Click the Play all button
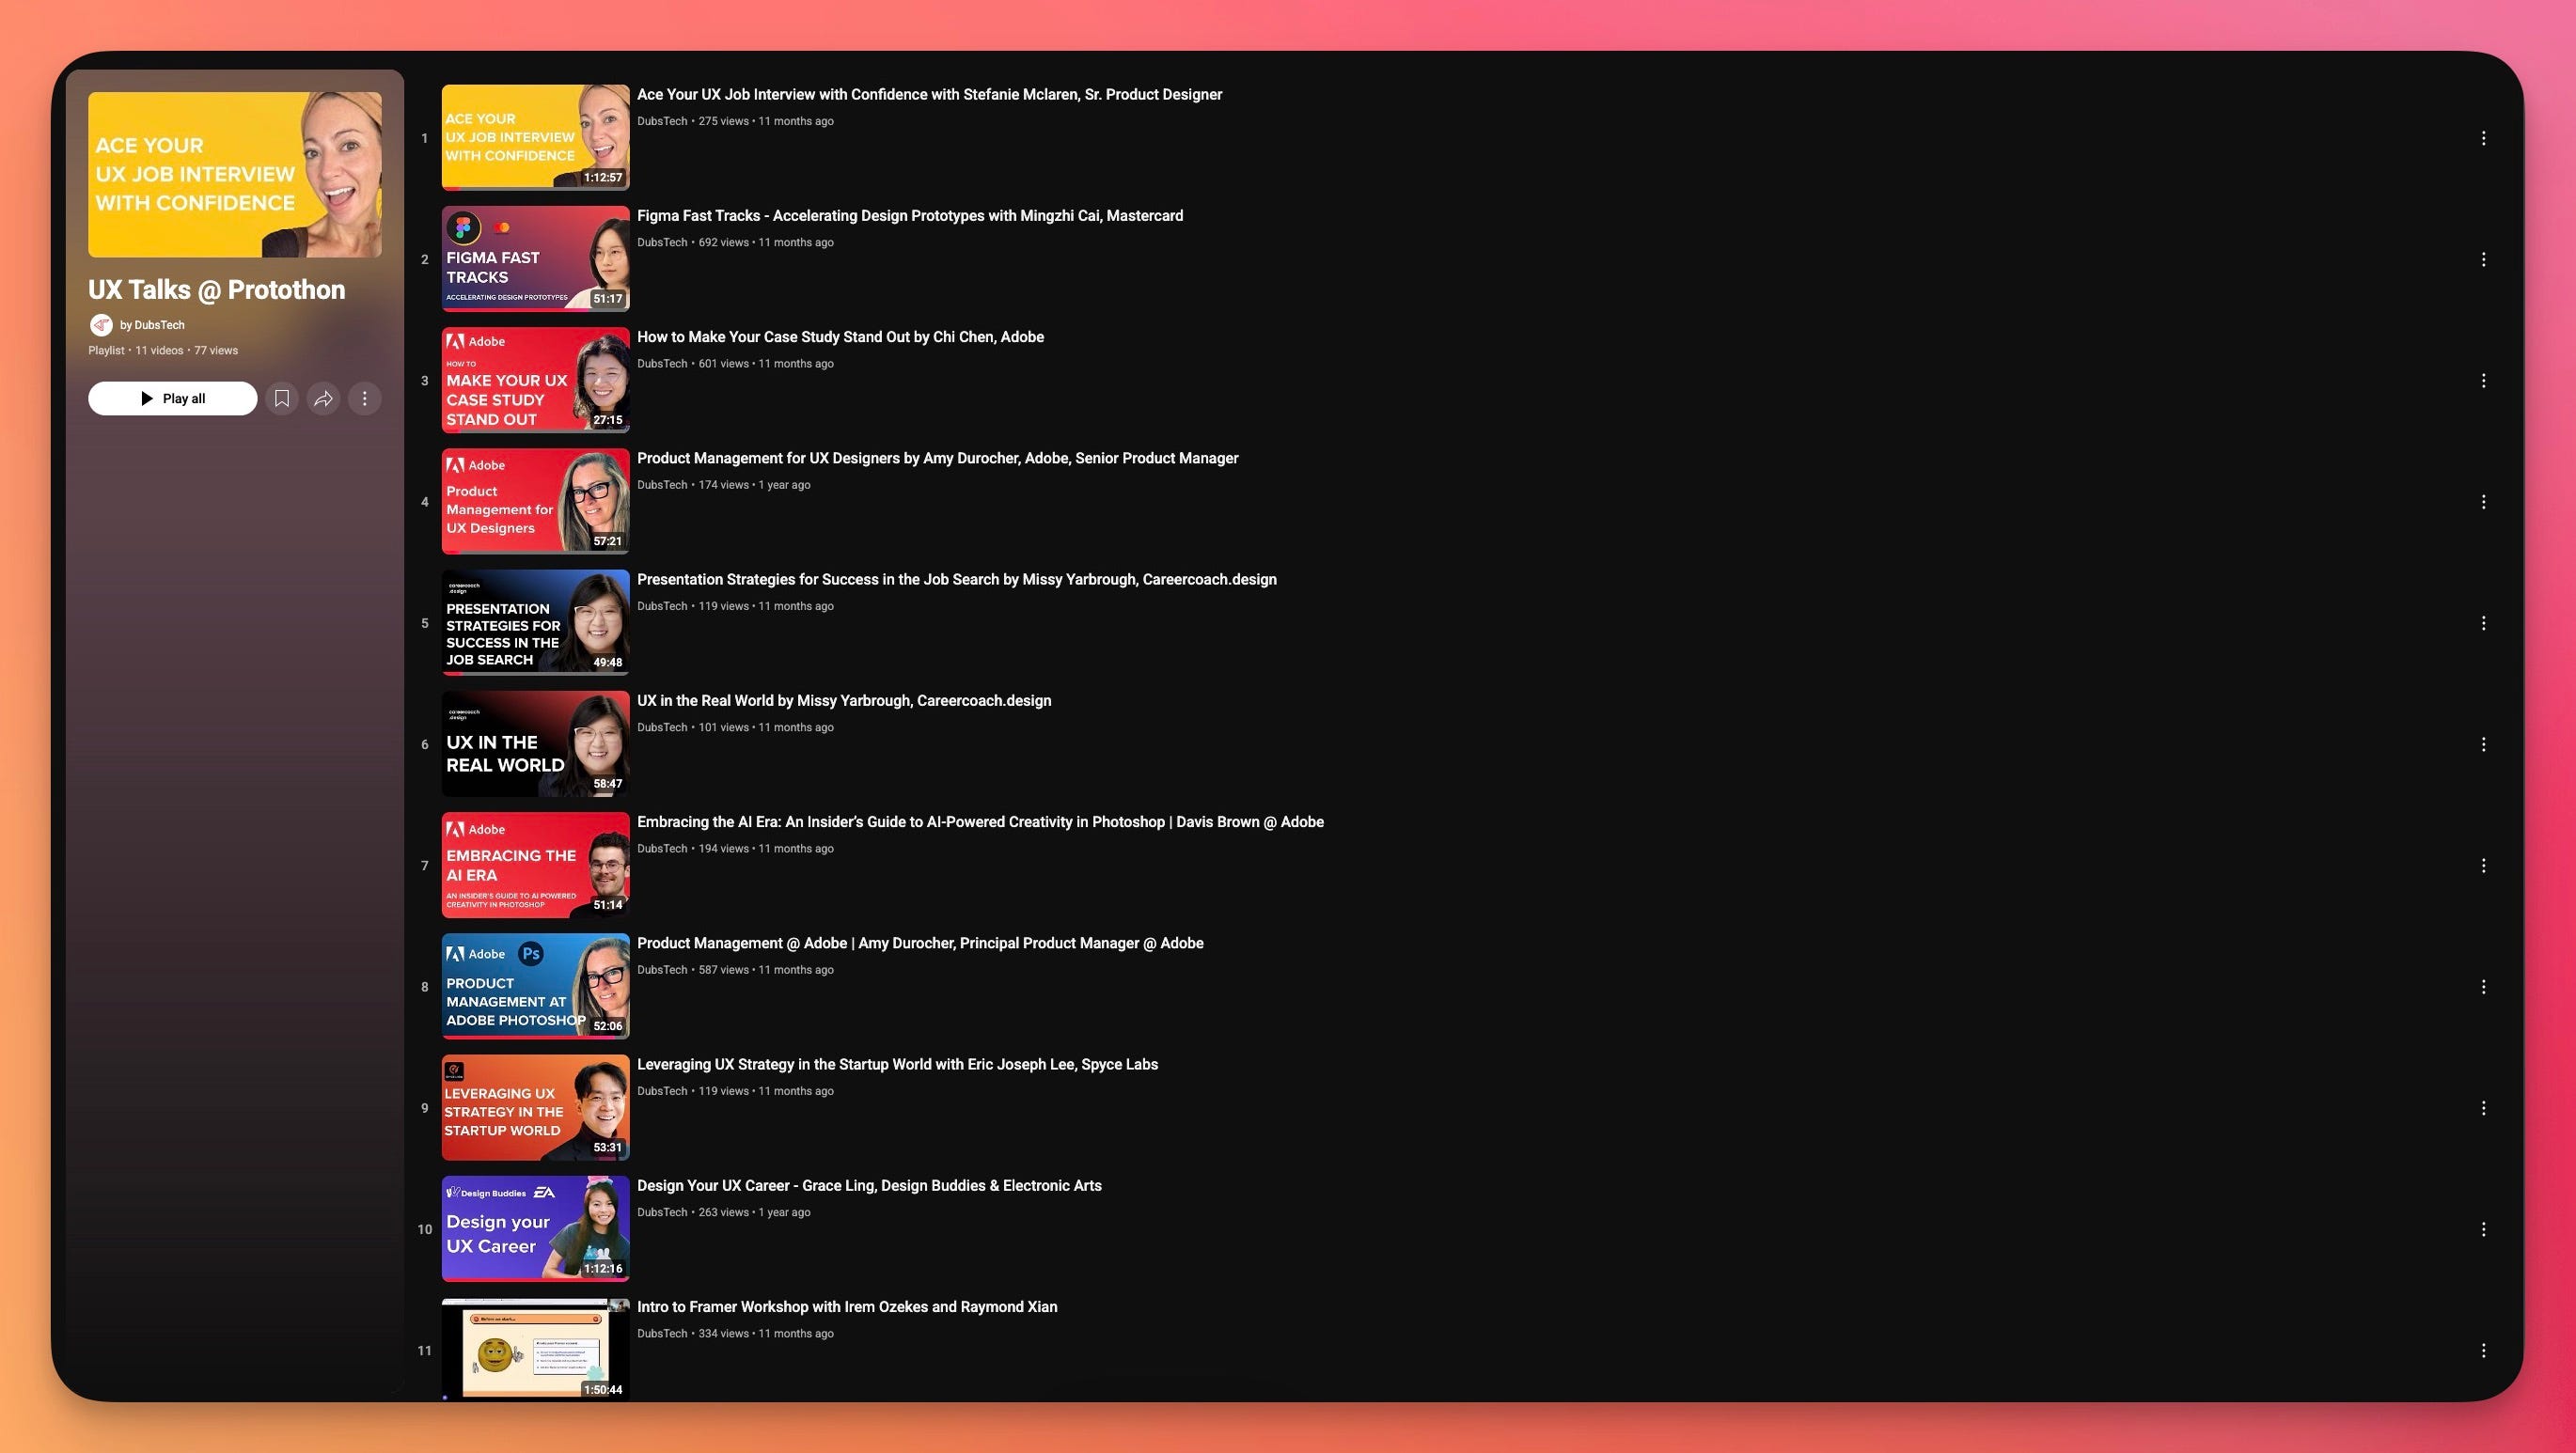This screenshot has height=1453, width=2576. [x=172, y=399]
